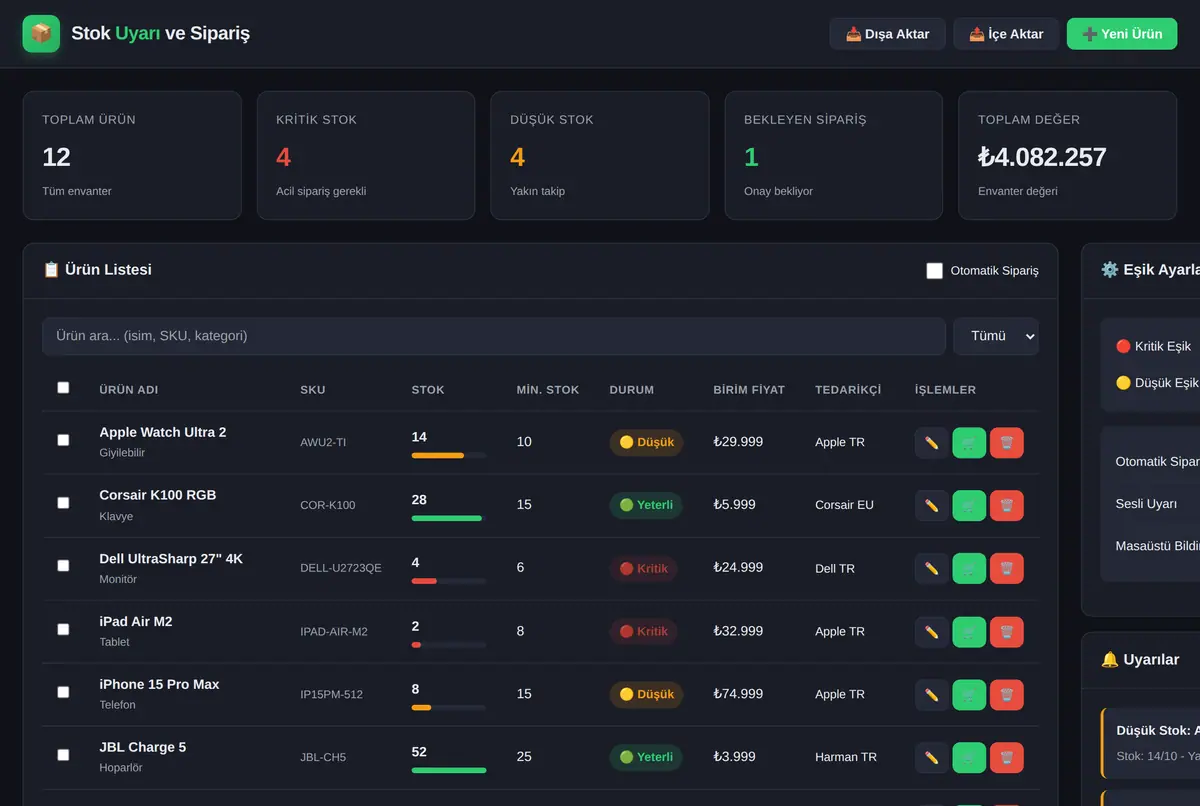The height and width of the screenshot is (806, 1200).
Task: Click the Harman TR supplier cell
Action: 846,757
